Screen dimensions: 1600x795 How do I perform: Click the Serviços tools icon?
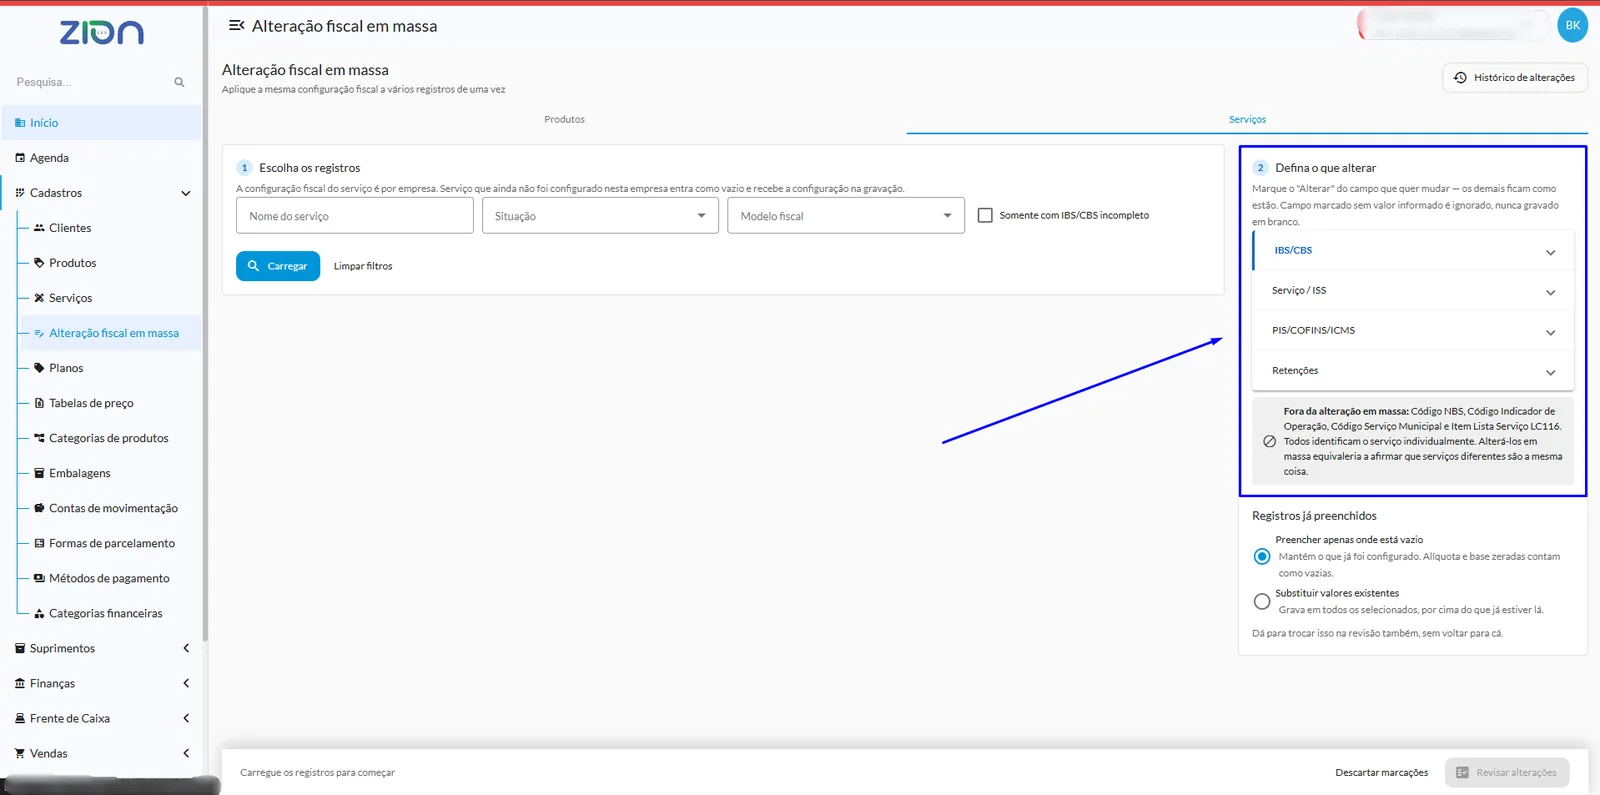tap(39, 298)
